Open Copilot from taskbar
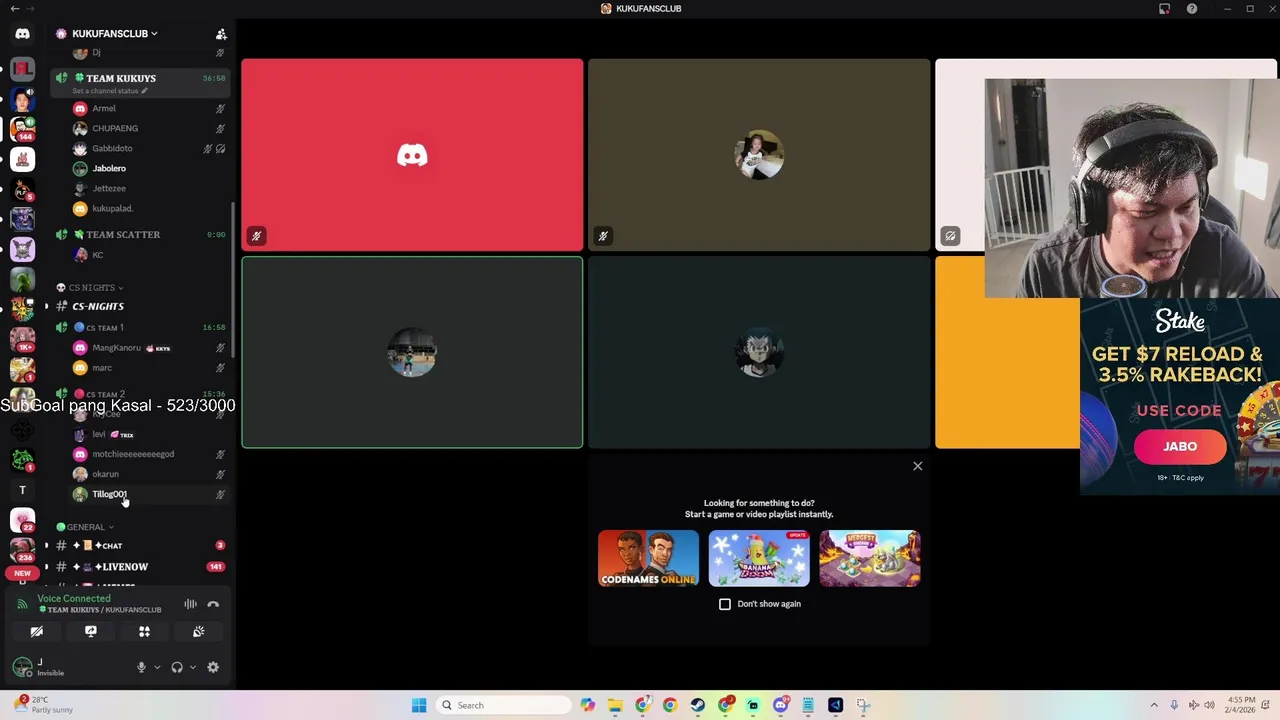 [x=587, y=705]
